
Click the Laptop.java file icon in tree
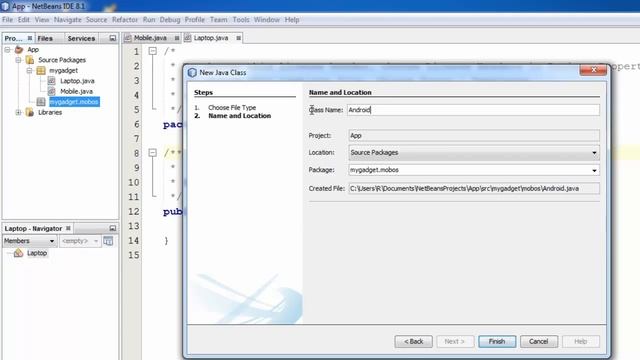51,81
